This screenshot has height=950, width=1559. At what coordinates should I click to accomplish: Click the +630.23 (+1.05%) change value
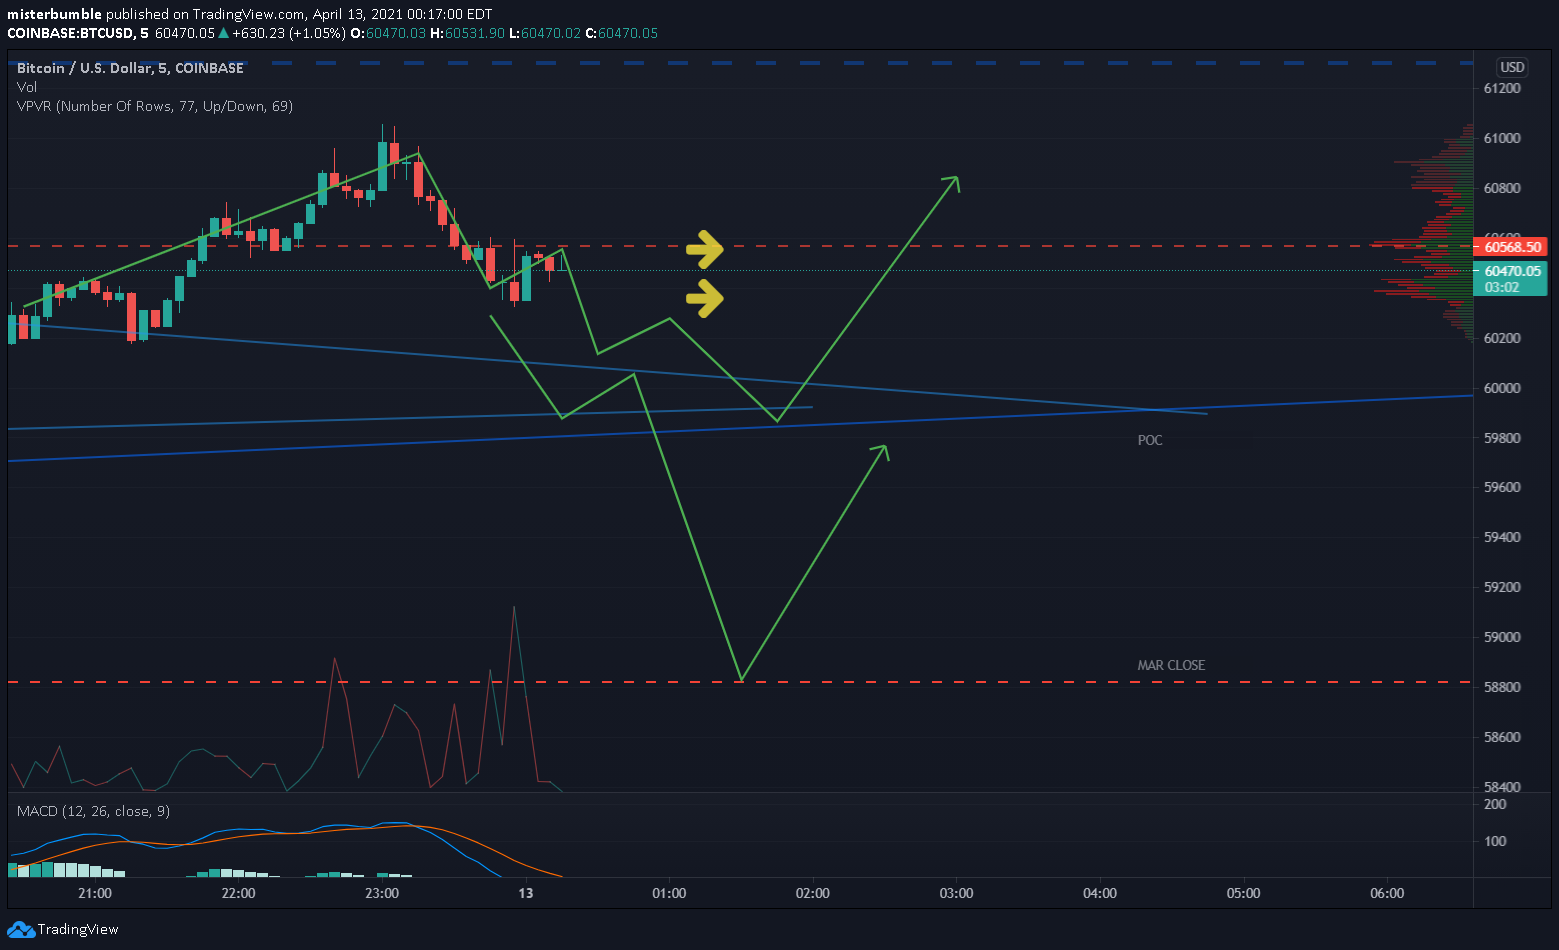[x=289, y=33]
